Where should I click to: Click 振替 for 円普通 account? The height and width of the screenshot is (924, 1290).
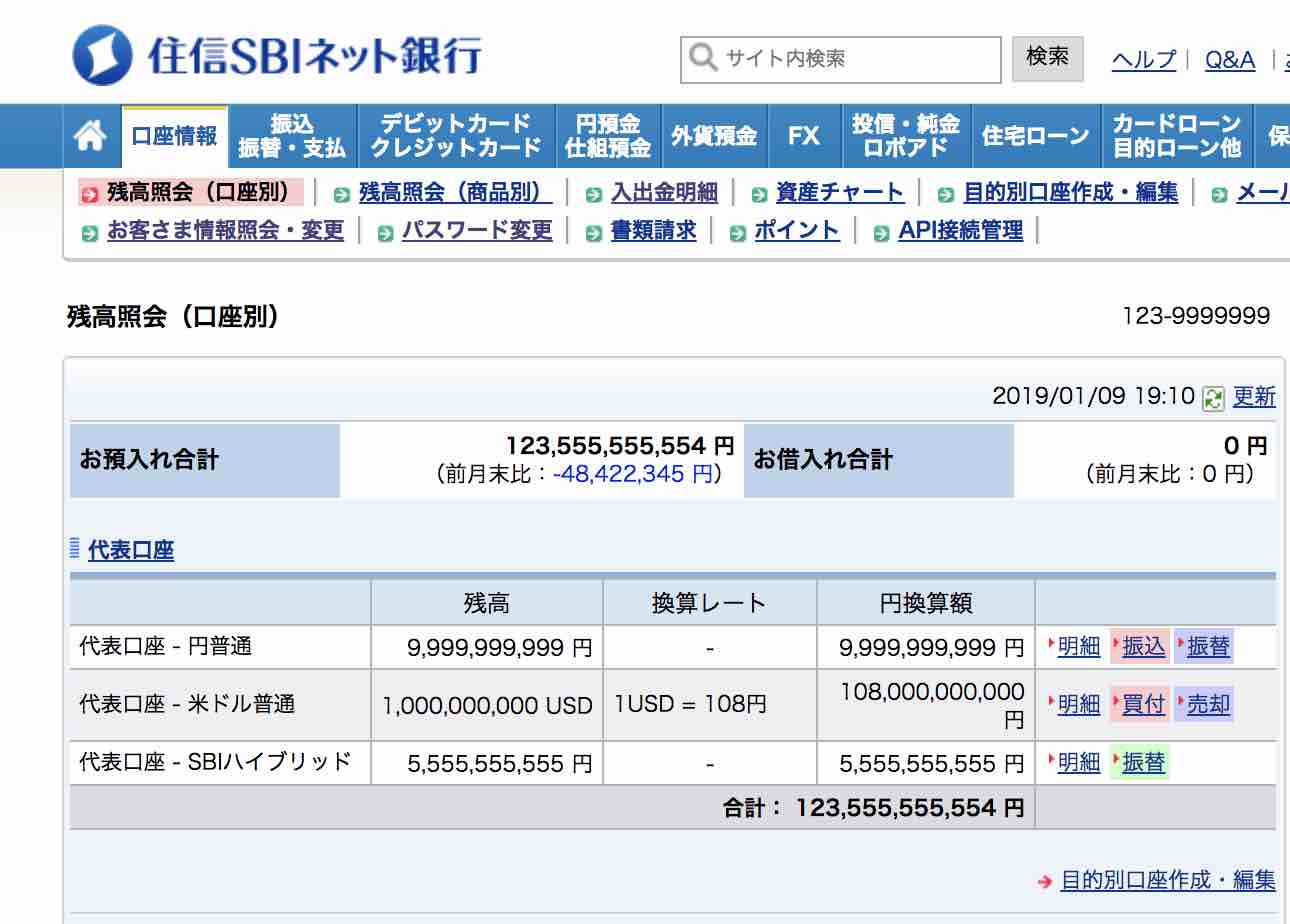tap(1208, 647)
